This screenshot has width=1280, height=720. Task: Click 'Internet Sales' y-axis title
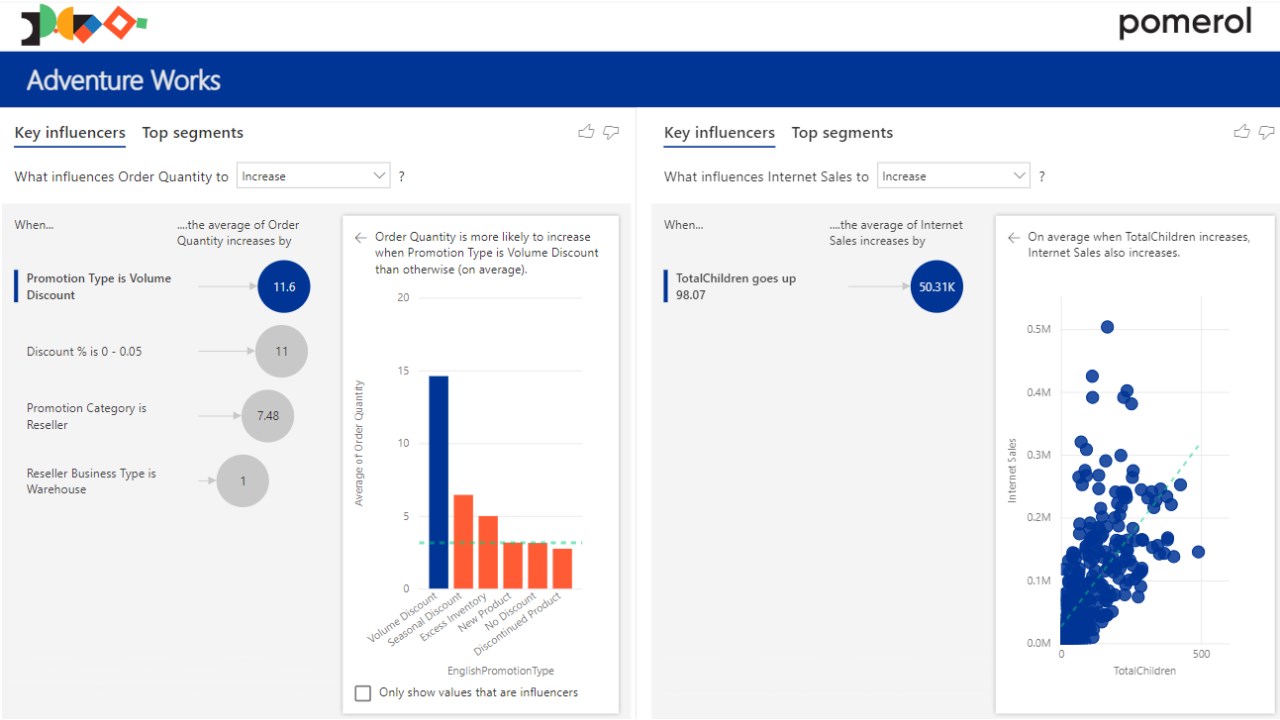(1012, 470)
